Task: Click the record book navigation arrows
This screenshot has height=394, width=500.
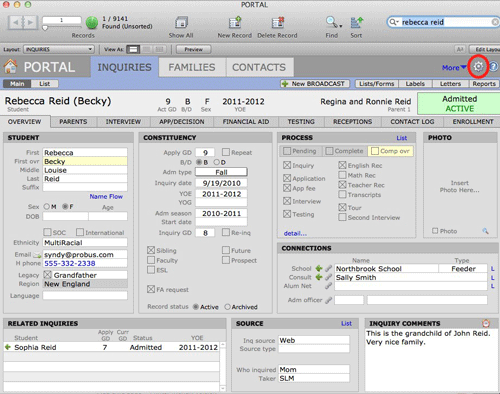Action: [23, 23]
